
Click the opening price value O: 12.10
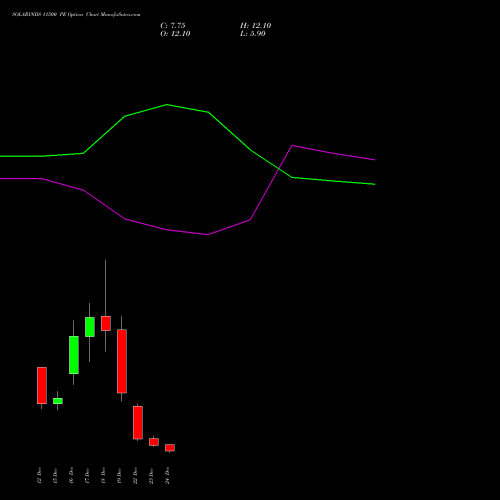[x=175, y=34]
